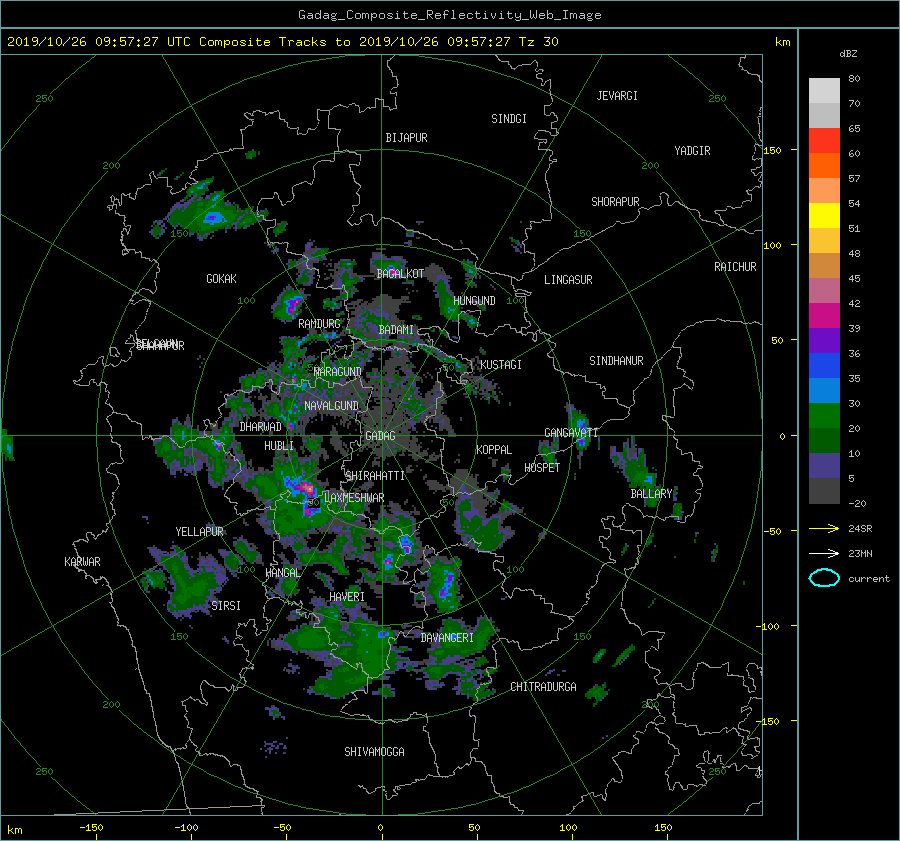Click the BAGALKOT city label
Image resolution: width=900 pixels, height=841 pixels.
pyautogui.click(x=400, y=274)
